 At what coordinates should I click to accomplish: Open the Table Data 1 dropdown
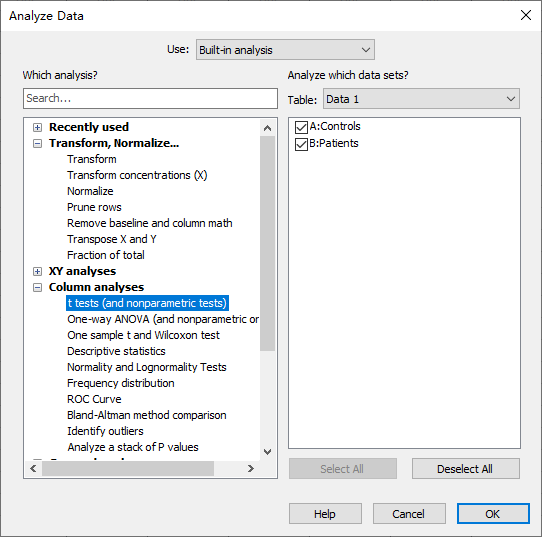click(421, 99)
